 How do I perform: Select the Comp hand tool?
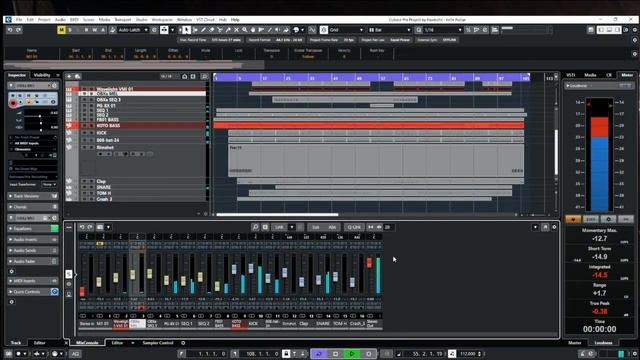tap(253, 30)
